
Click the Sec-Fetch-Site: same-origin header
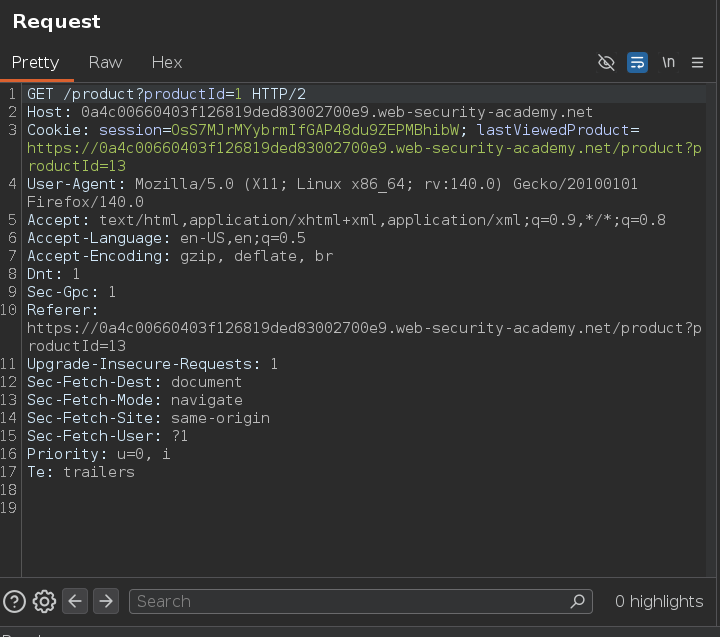(148, 418)
